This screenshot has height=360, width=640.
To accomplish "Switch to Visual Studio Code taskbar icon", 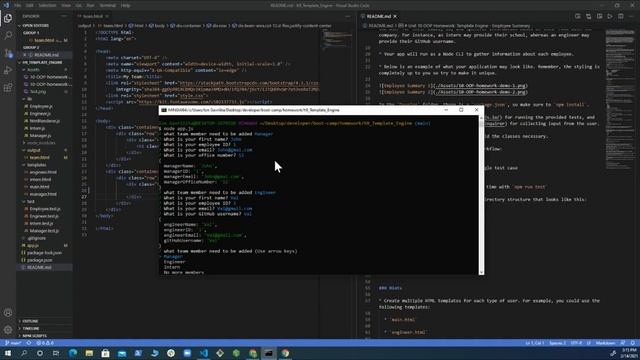I will tap(203, 353).
